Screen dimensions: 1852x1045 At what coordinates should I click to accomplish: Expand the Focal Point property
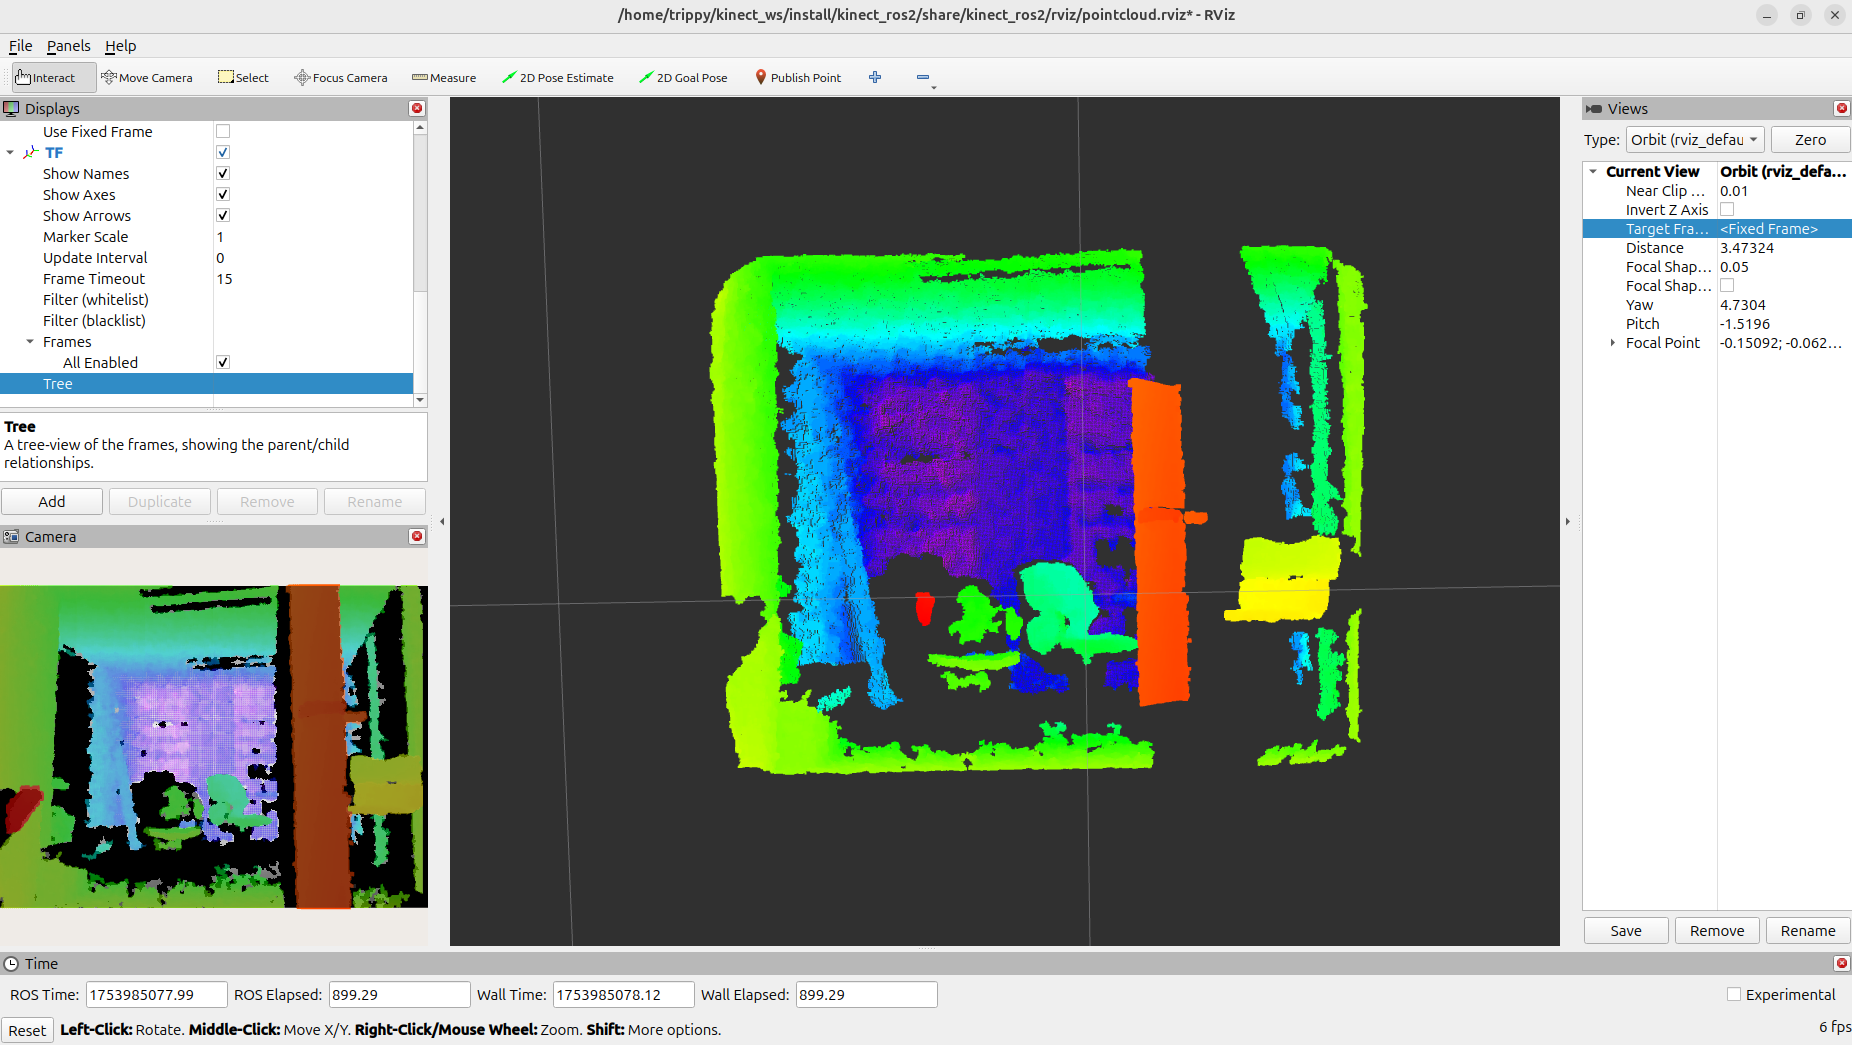tap(1612, 342)
